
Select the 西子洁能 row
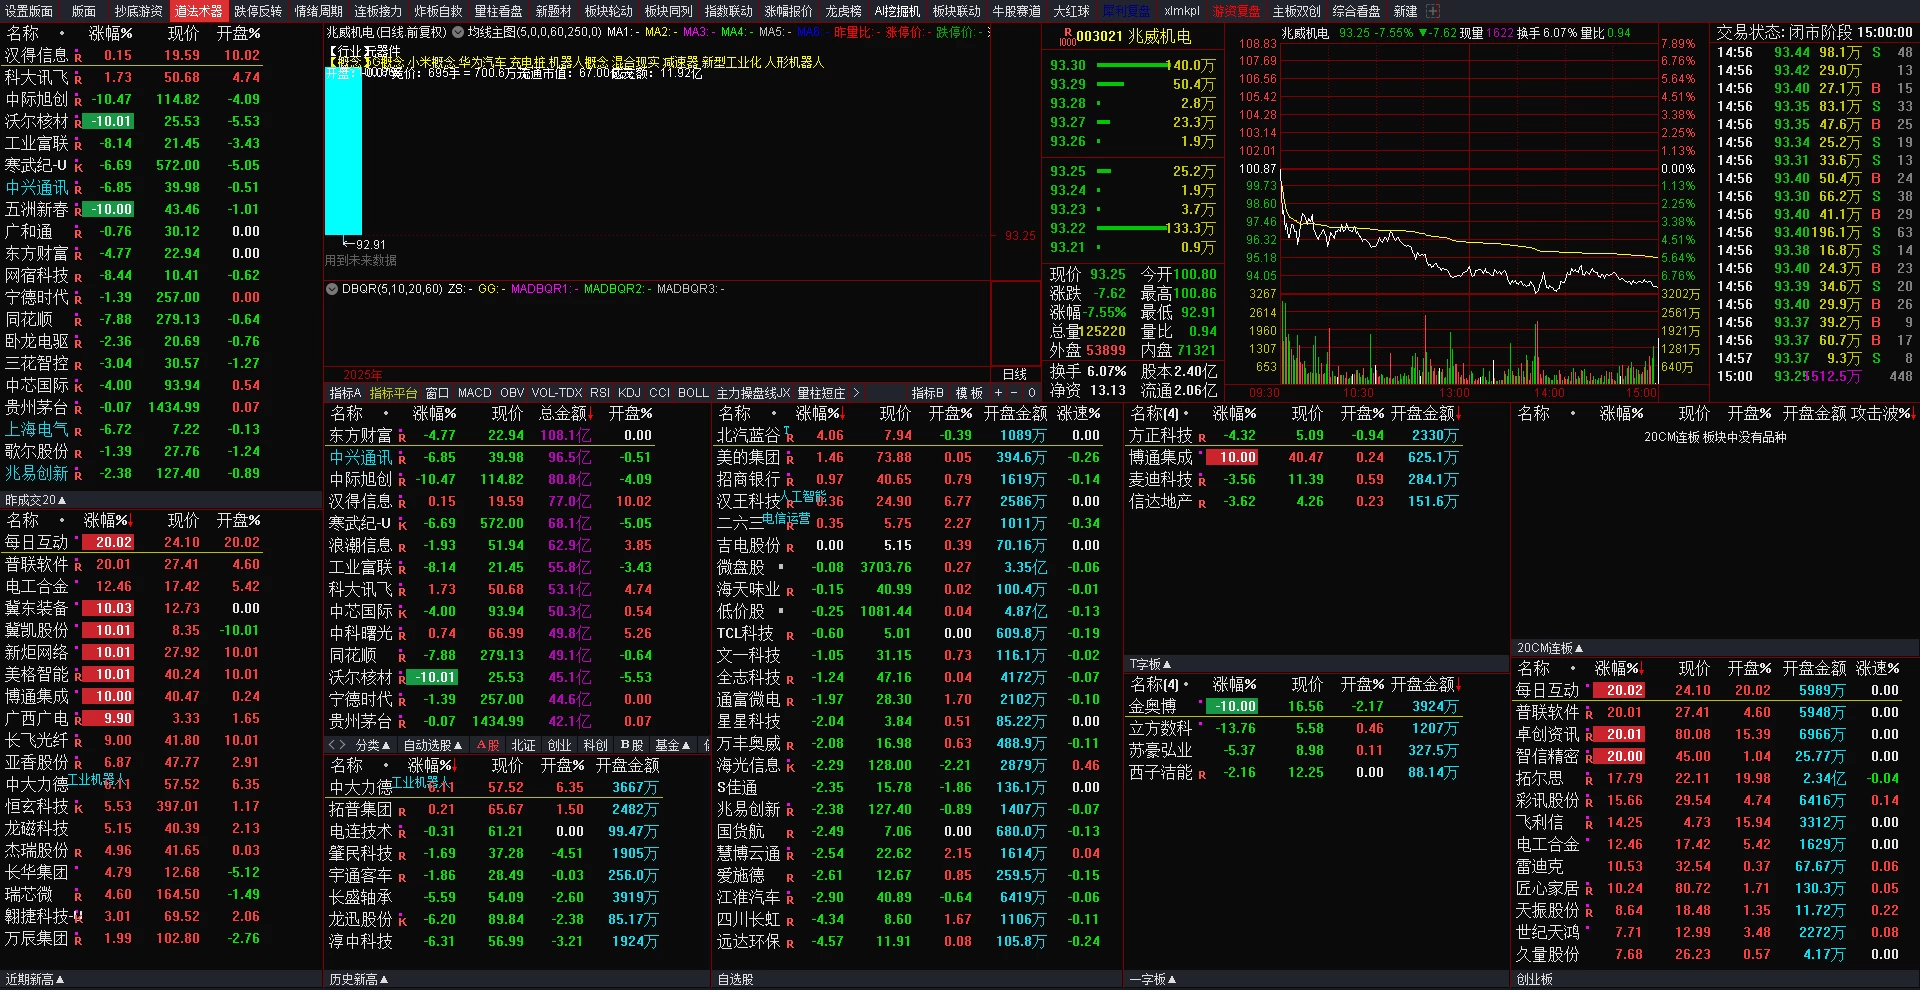tap(1316, 772)
